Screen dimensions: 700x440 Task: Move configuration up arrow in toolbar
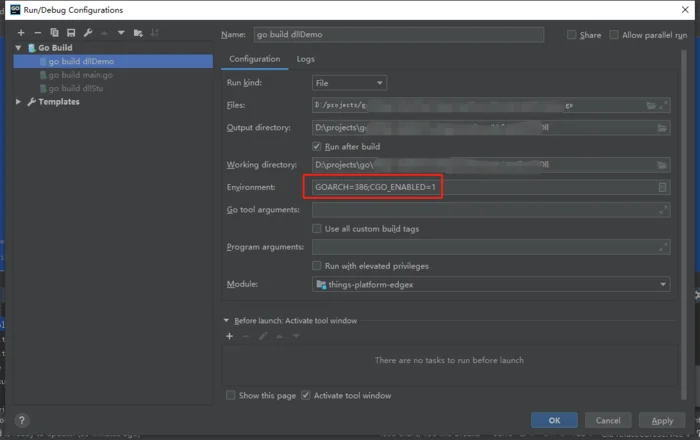(104, 33)
